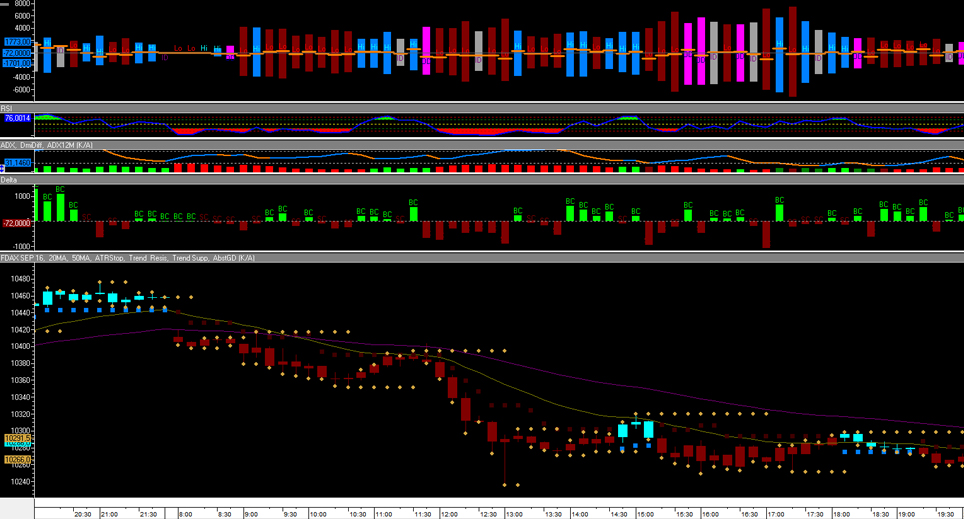
Task: Click the 15:00 time axis label
Action: click(645, 513)
